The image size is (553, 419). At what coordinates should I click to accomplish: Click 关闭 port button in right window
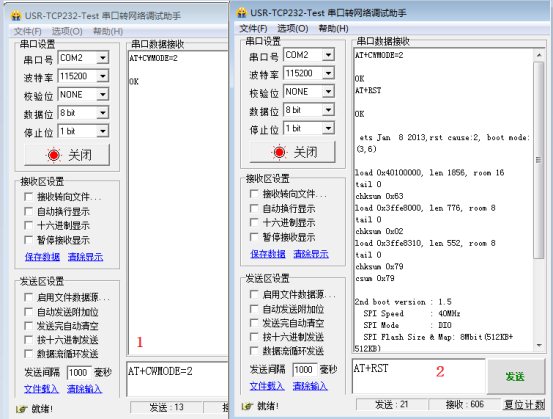(292, 152)
